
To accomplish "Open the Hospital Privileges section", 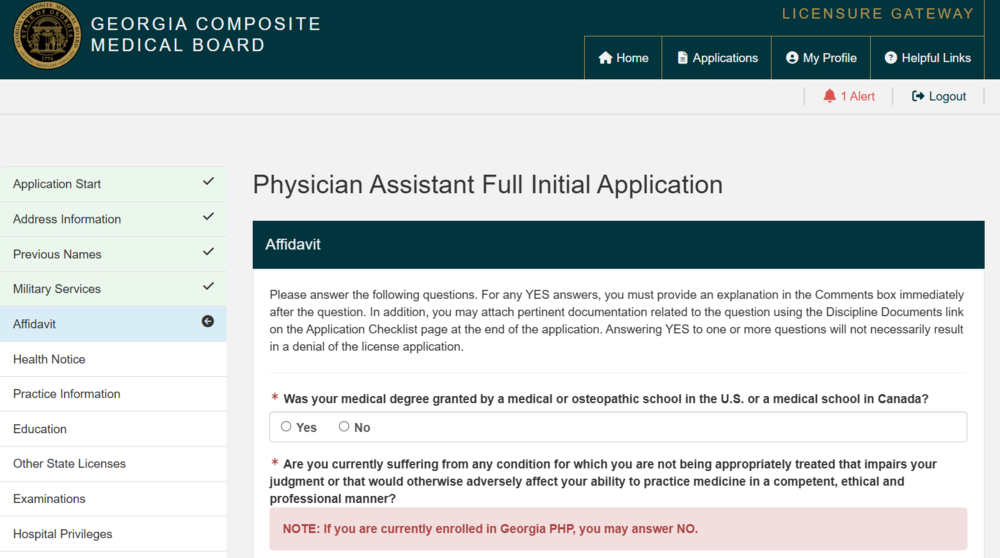I will [62, 534].
